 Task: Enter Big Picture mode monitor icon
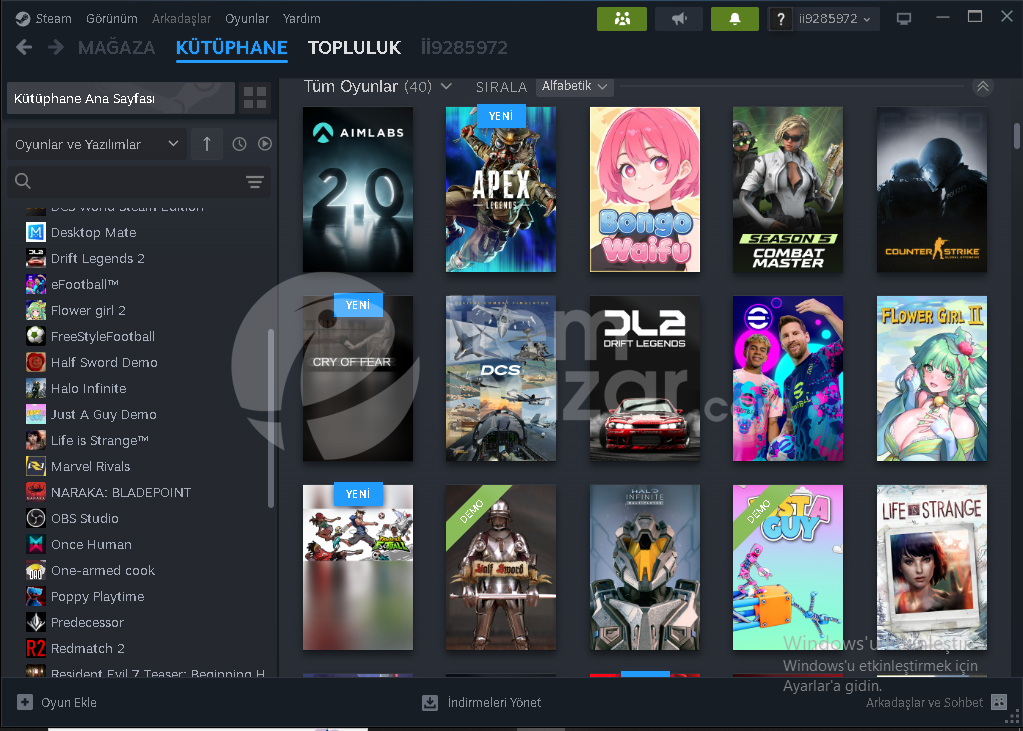[904, 19]
